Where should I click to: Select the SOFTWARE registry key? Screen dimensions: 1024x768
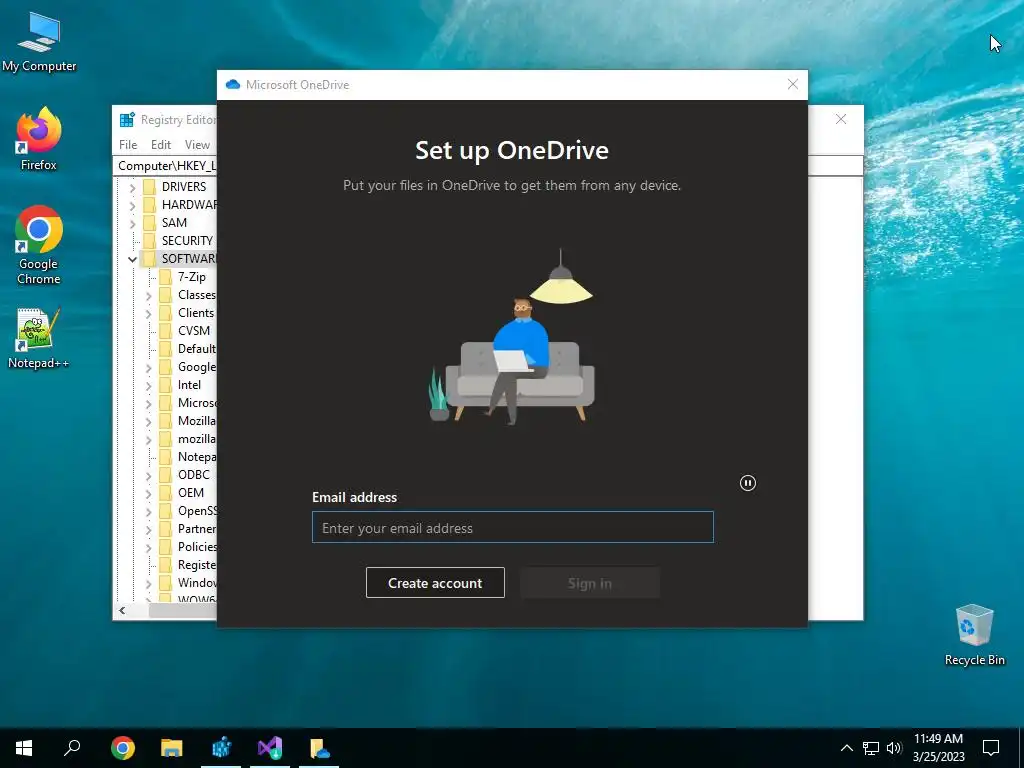pos(189,259)
